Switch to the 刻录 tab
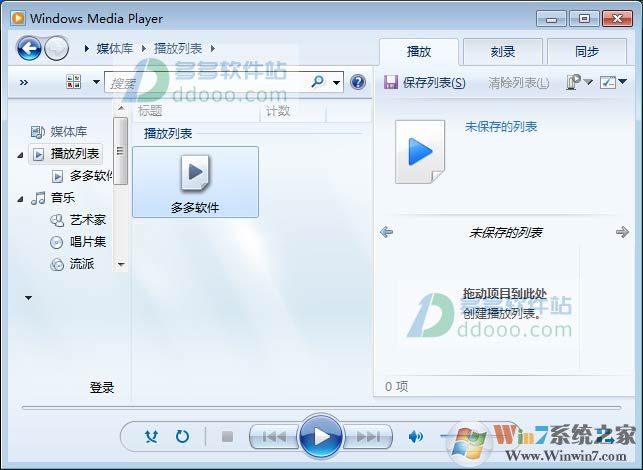 [x=503, y=52]
